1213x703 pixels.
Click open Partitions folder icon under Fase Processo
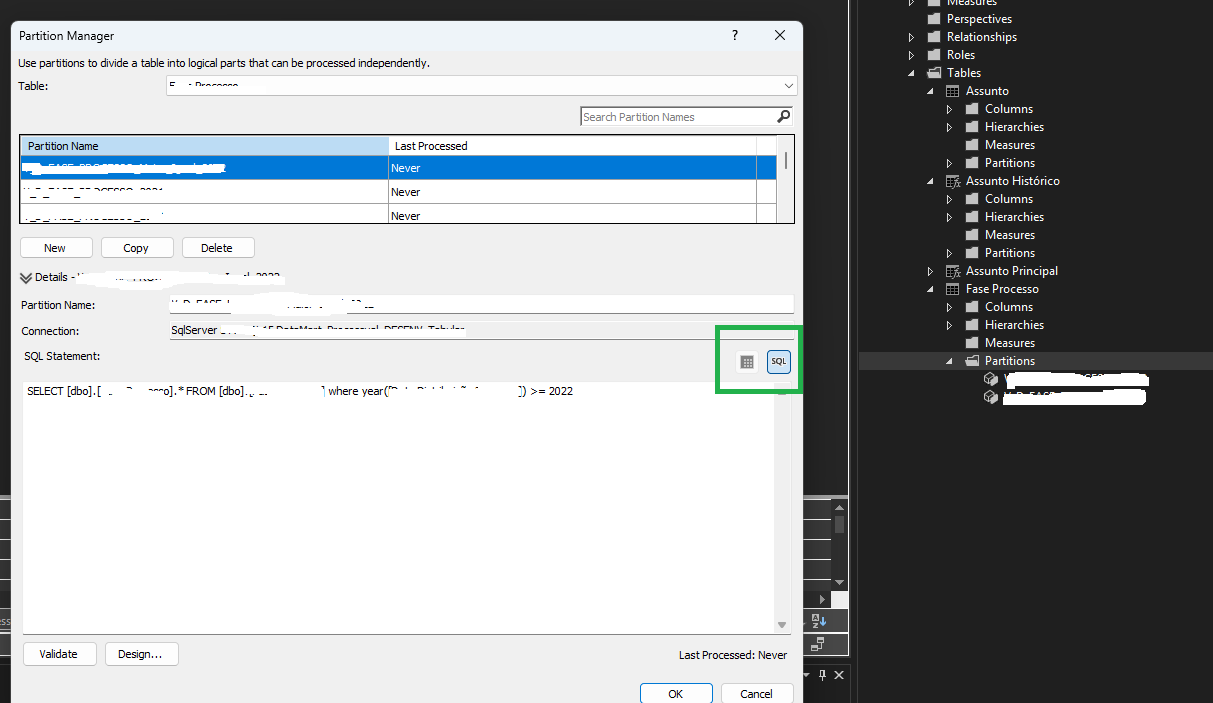972,361
